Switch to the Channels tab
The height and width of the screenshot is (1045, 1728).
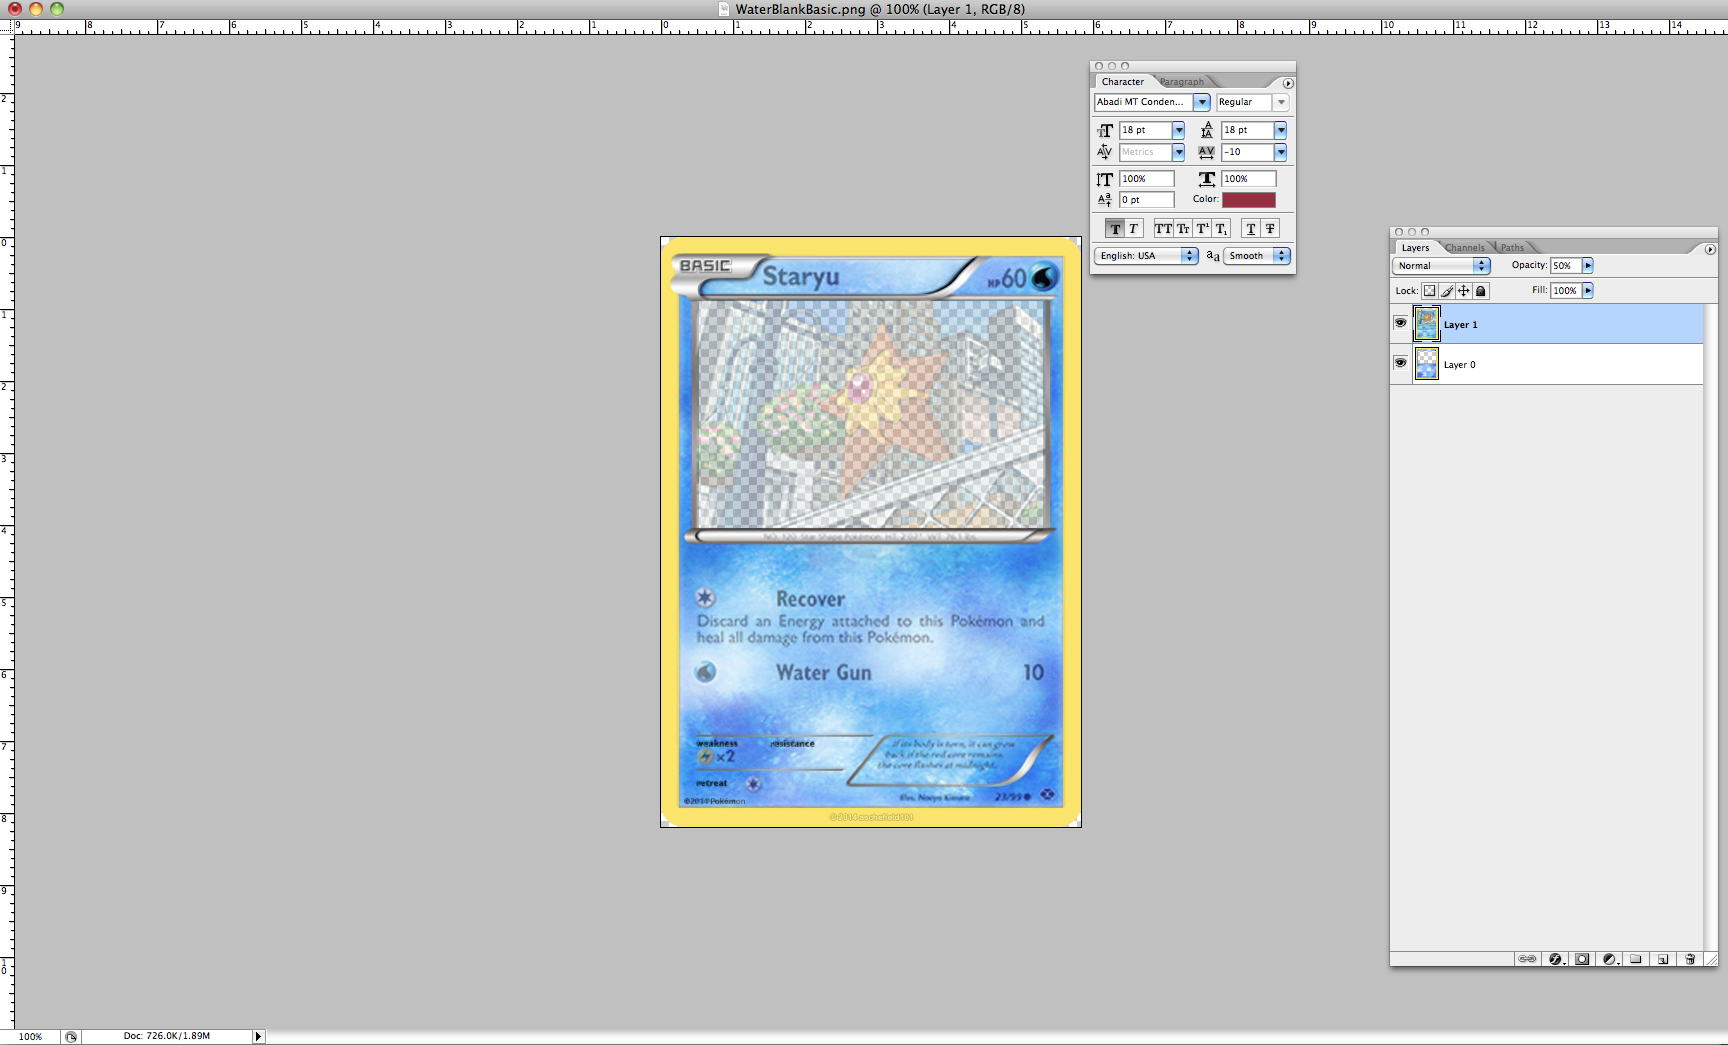point(1465,248)
